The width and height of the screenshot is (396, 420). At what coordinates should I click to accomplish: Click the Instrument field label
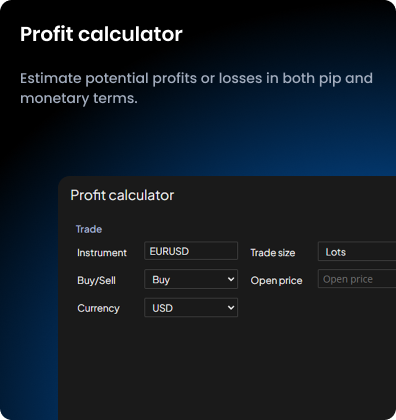(102, 253)
